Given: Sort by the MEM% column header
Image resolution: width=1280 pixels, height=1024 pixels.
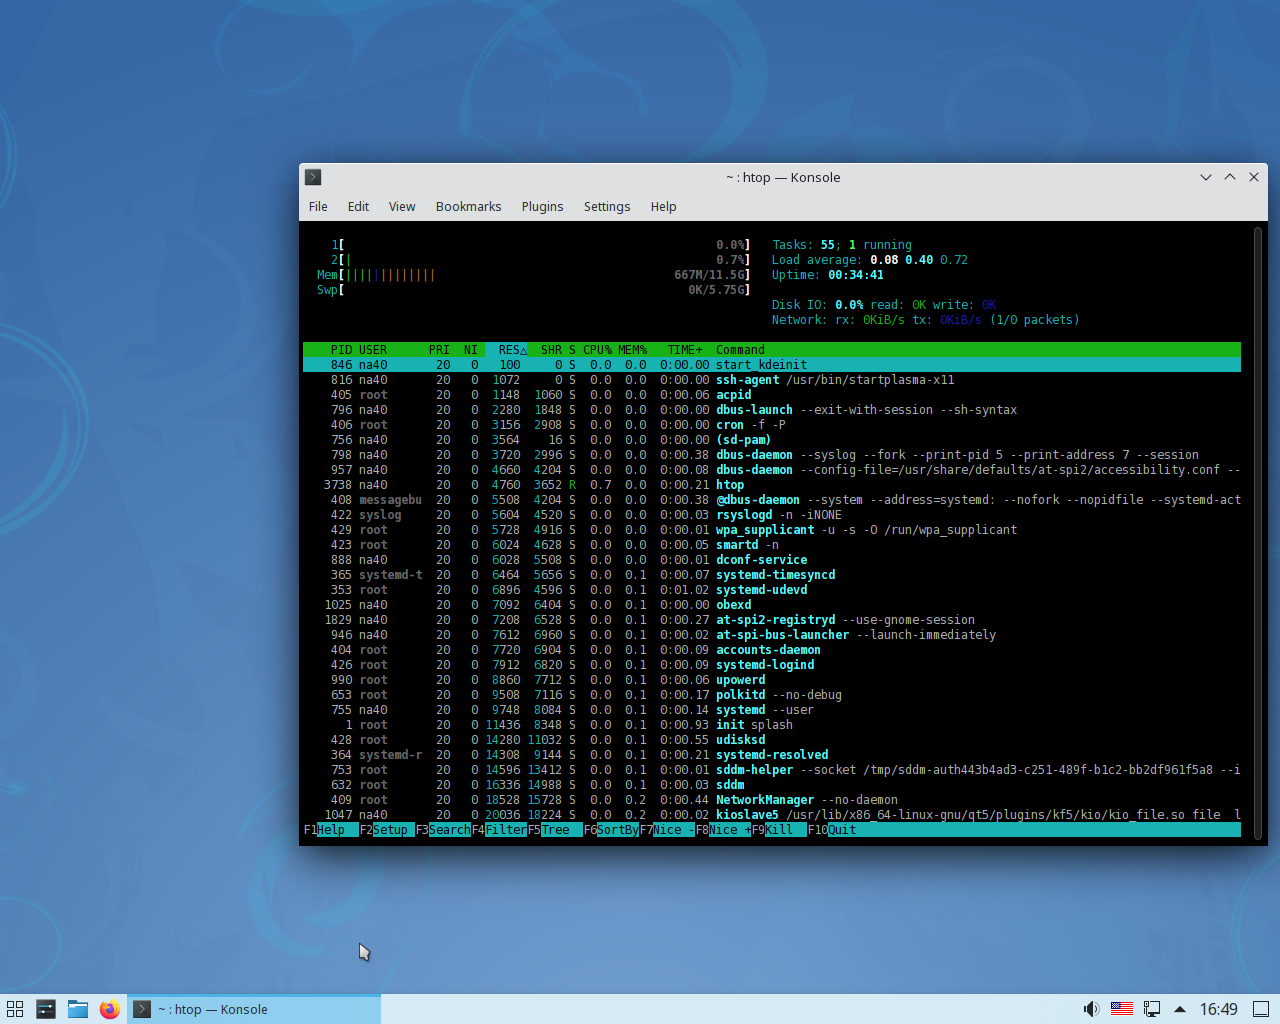Looking at the screenshot, I should tap(632, 350).
